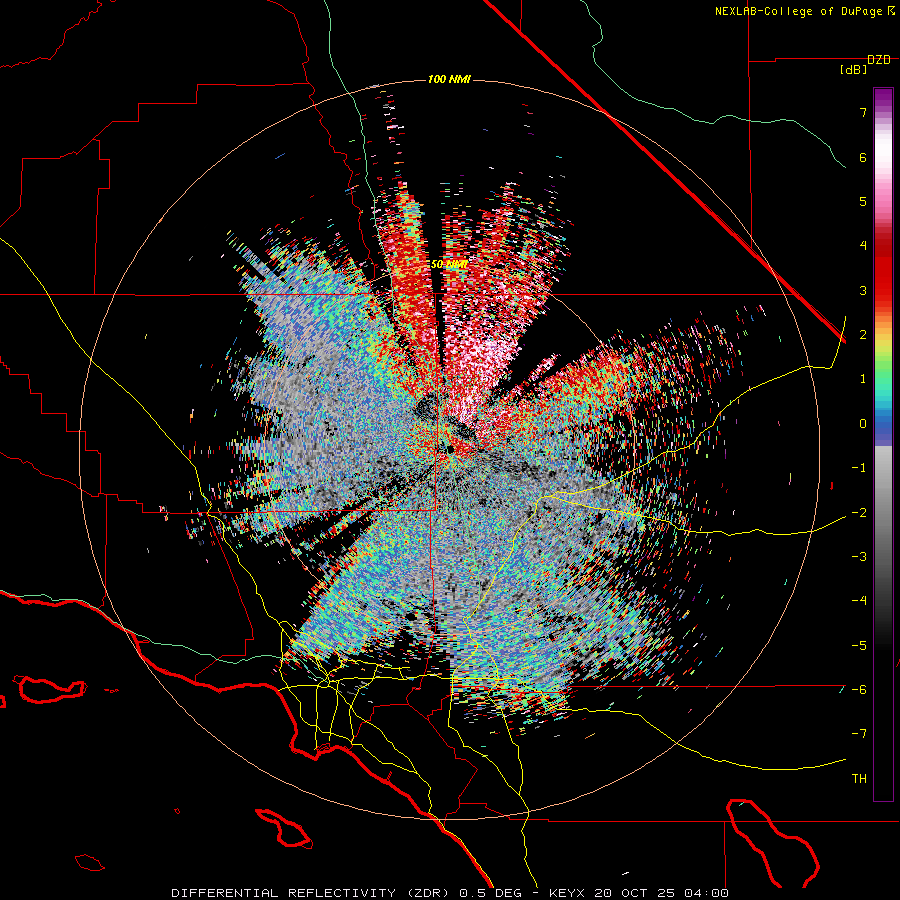900x900 pixels.
Task: Click the DZD product label
Action: click(879, 60)
